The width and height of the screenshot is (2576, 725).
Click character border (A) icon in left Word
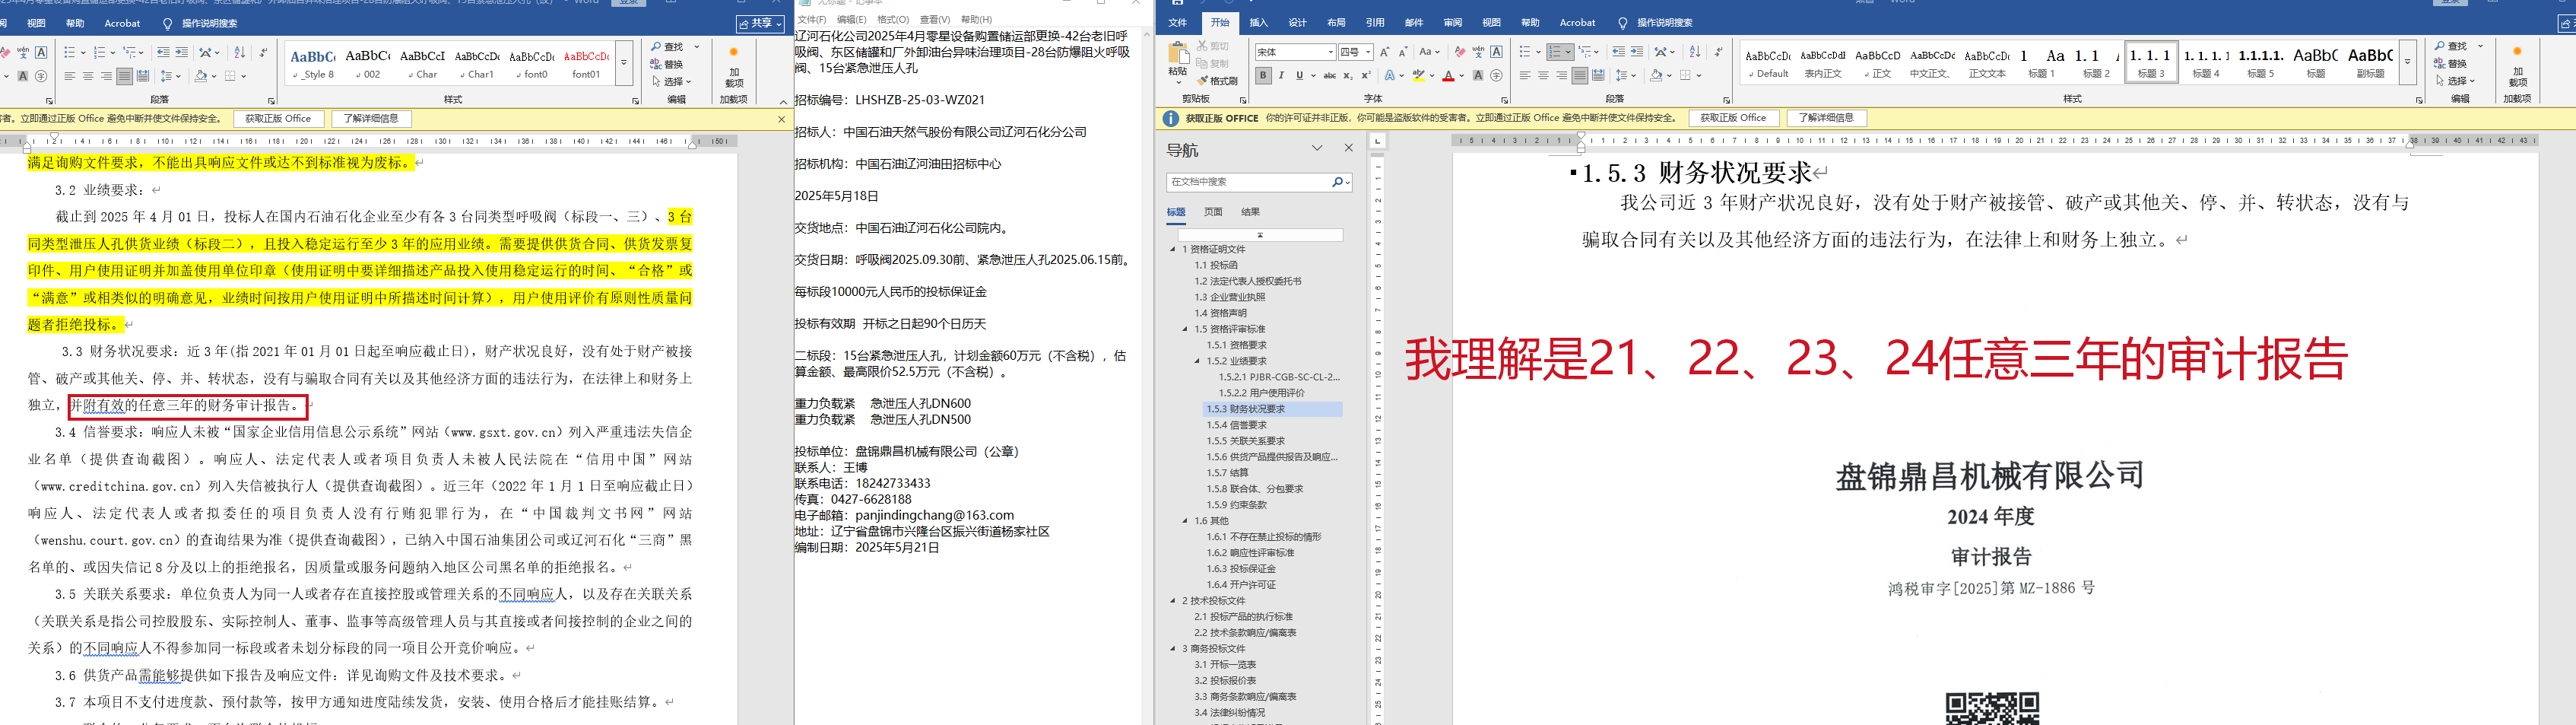coord(41,52)
